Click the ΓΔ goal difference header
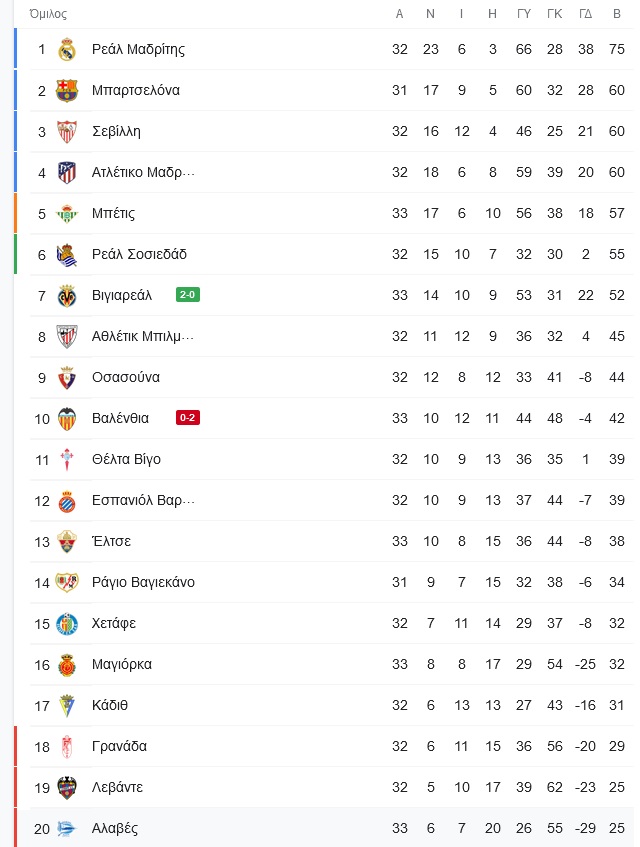Screen dimensions: 640x847 pos(585,14)
